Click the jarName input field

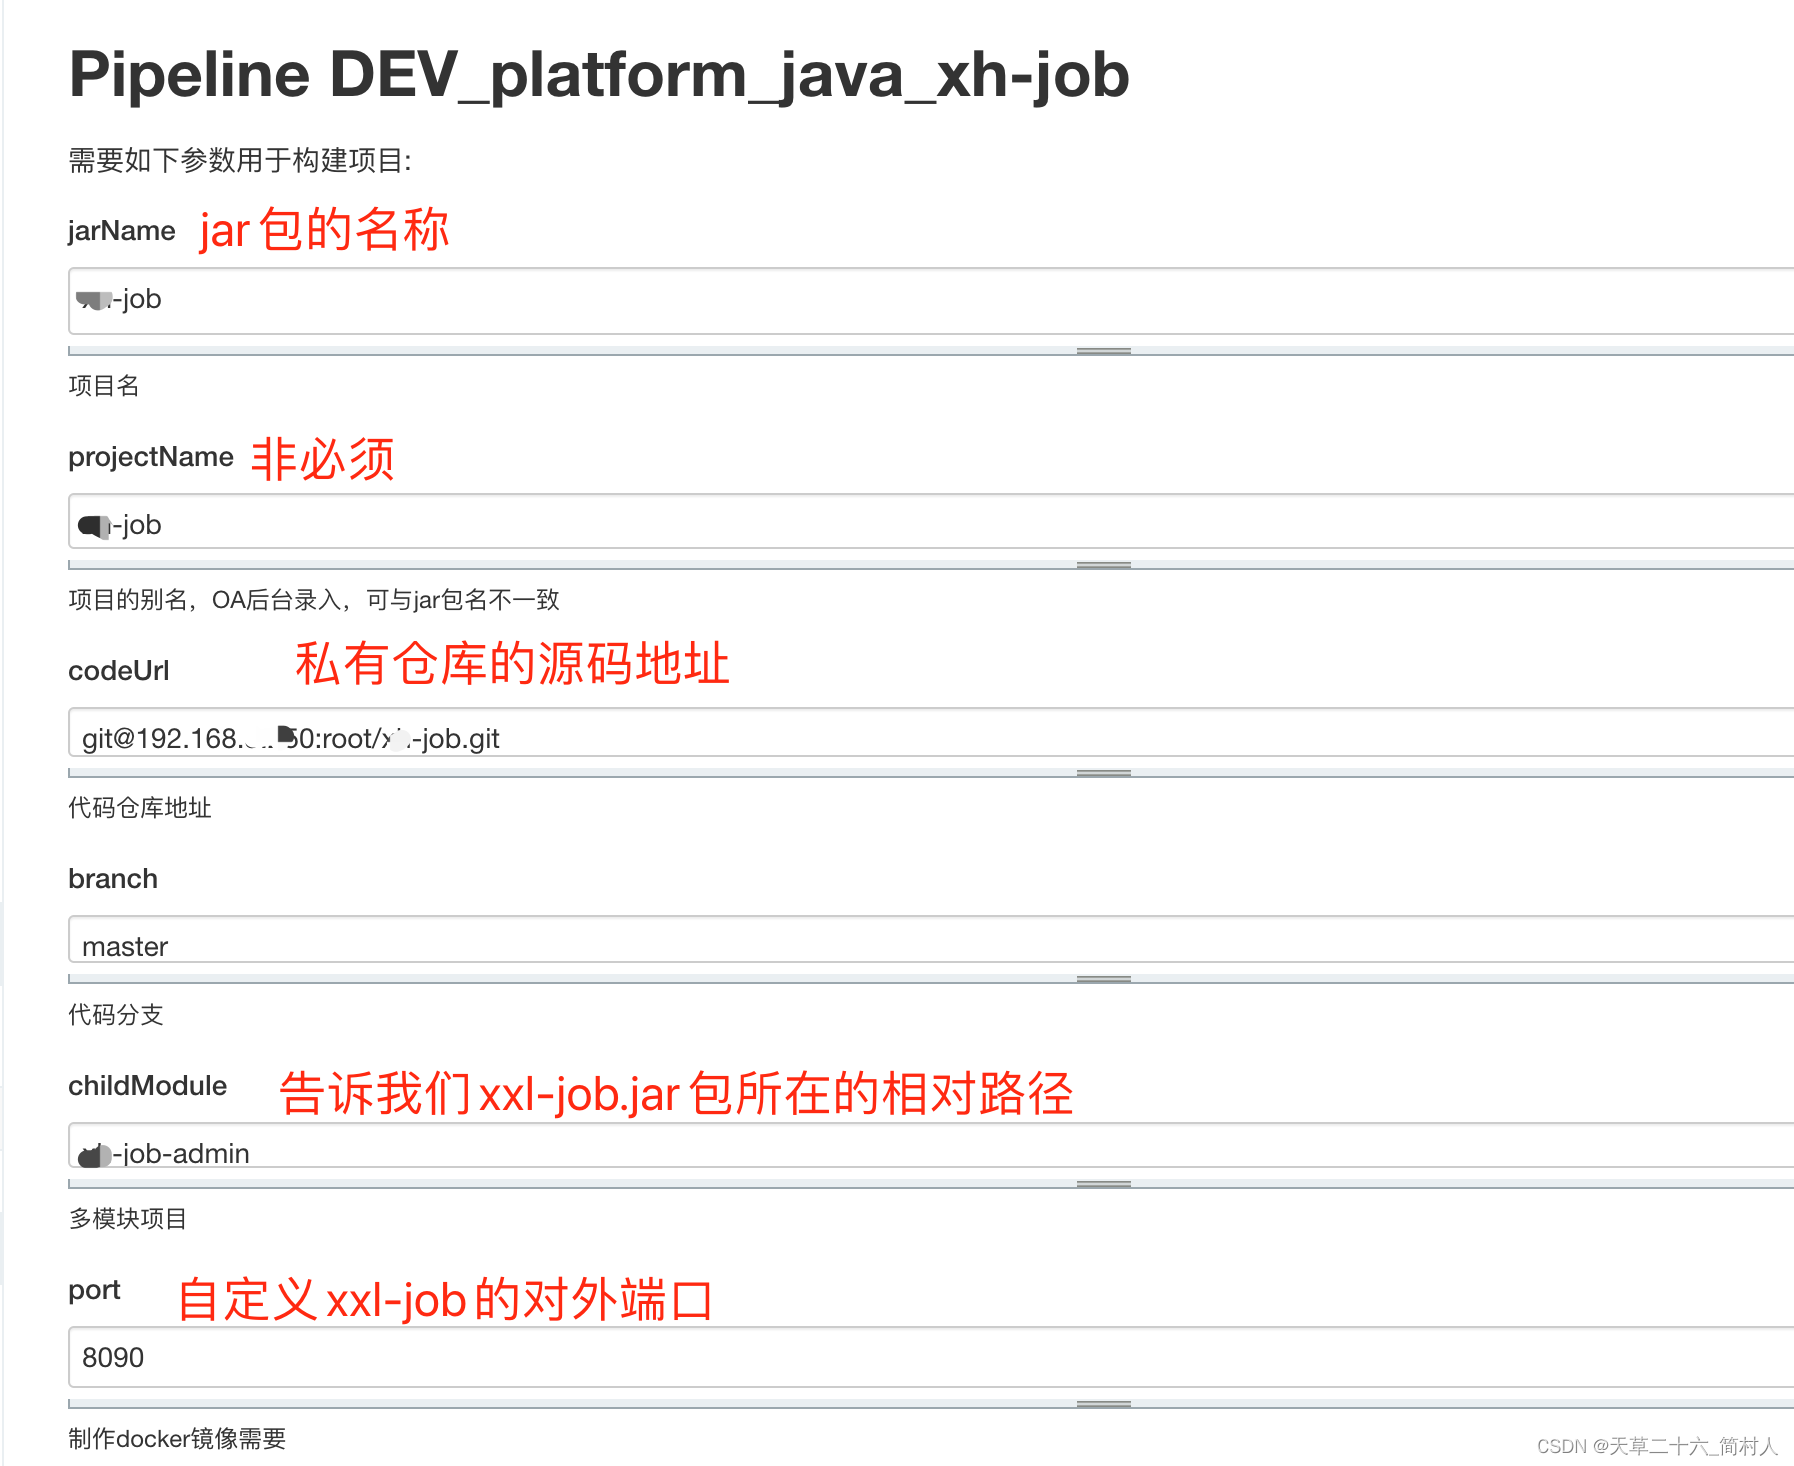pos(931,301)
